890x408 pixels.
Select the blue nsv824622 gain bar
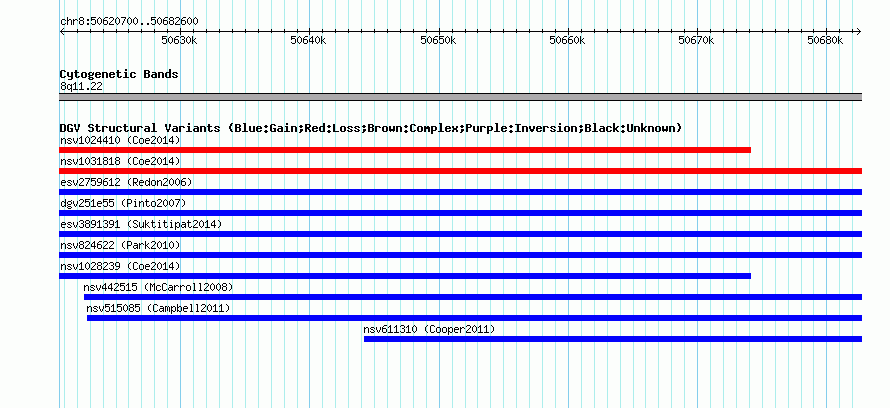[x=460, y=255]
